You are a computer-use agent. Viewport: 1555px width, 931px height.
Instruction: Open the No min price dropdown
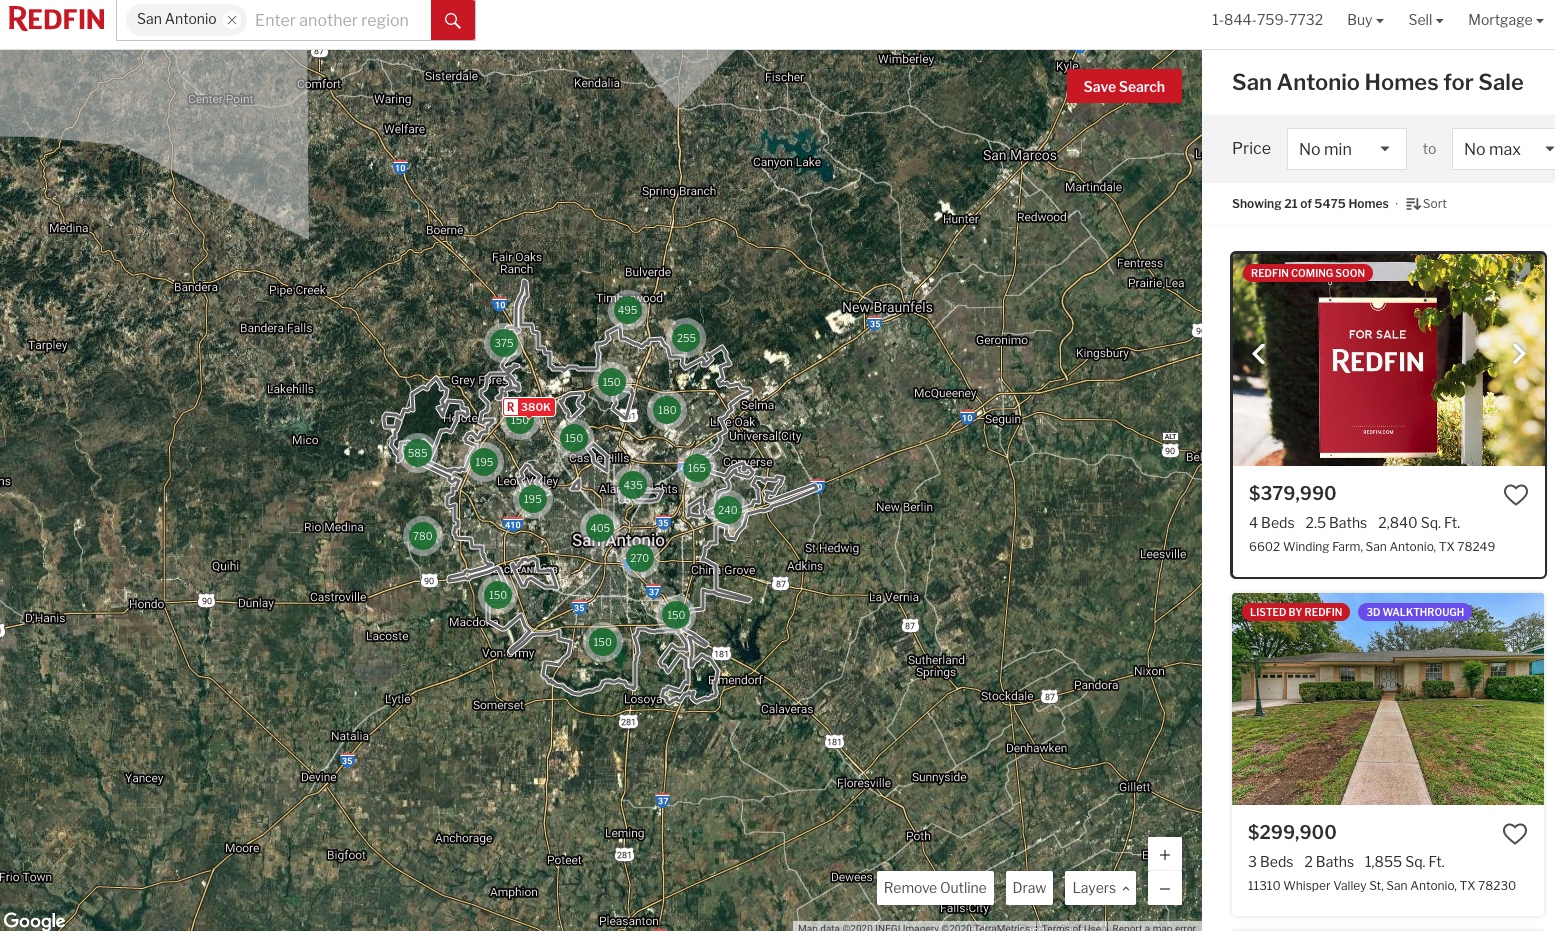pos(1345,149)
